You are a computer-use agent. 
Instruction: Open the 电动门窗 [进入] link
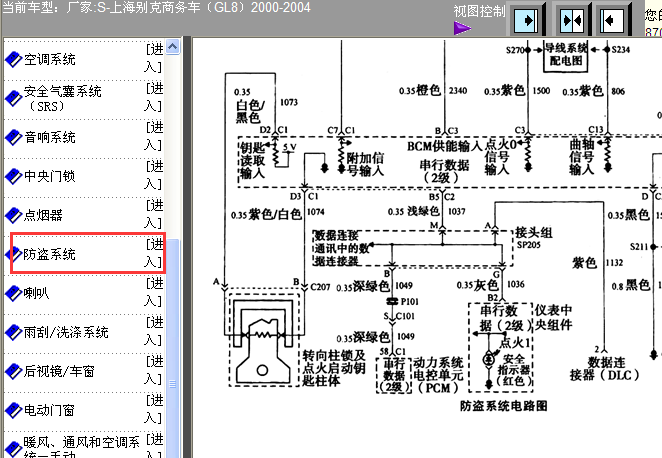click(154, 409)
